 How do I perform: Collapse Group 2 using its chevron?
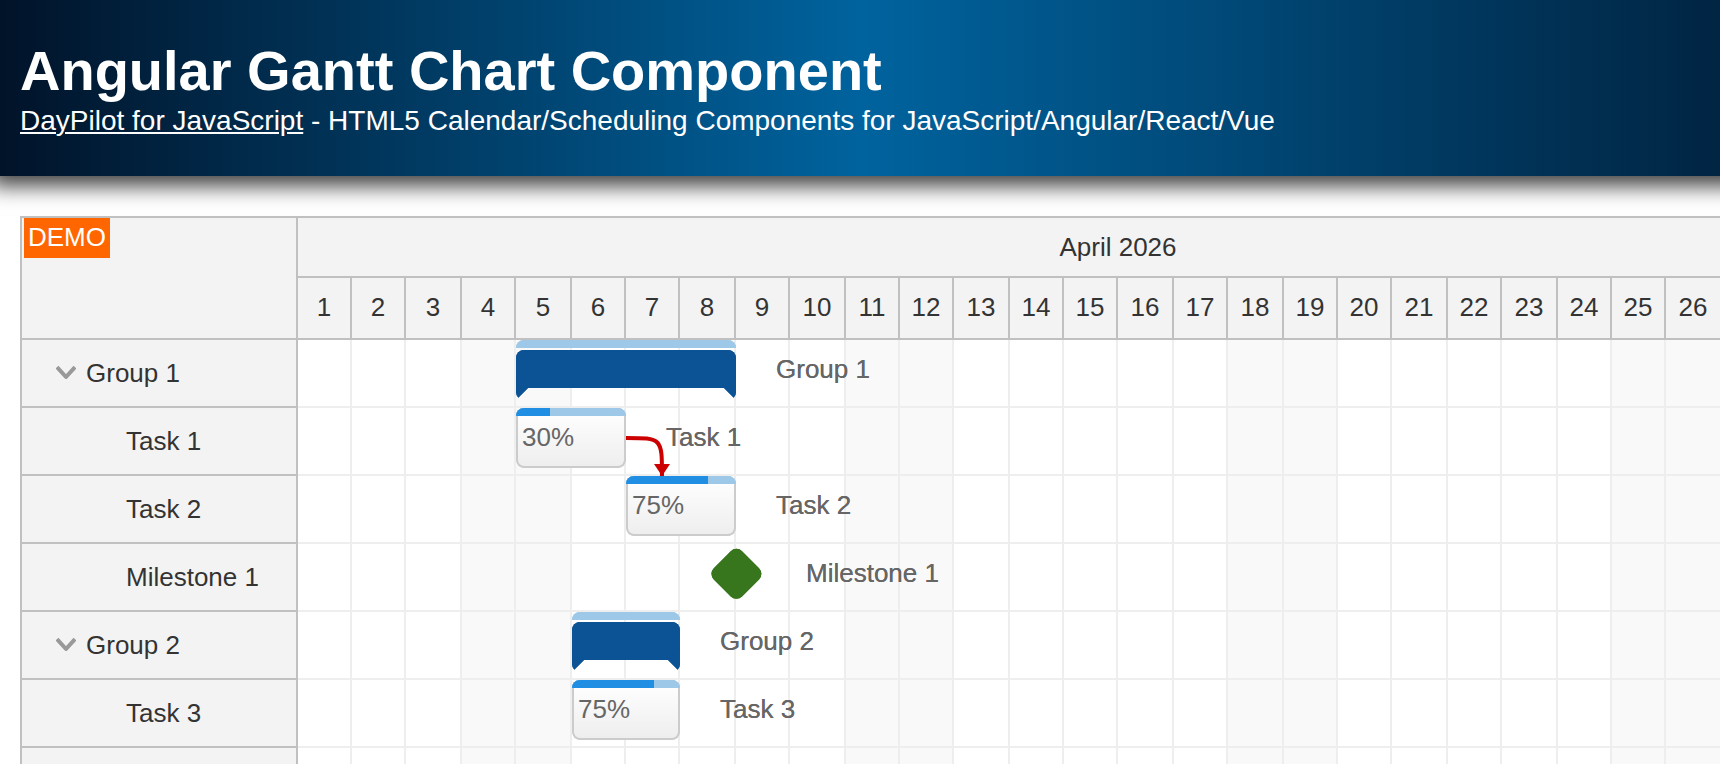(x=65, y=645)
